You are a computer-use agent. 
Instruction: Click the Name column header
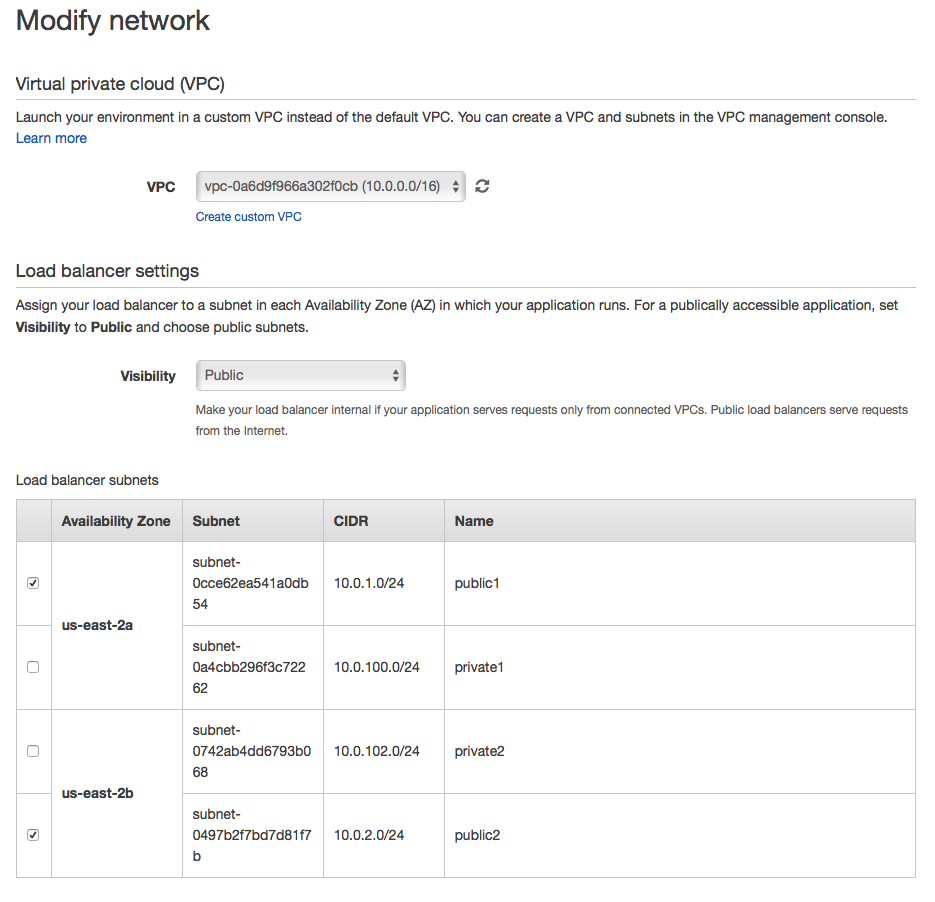pyautogui.click(x=474, y=521)
